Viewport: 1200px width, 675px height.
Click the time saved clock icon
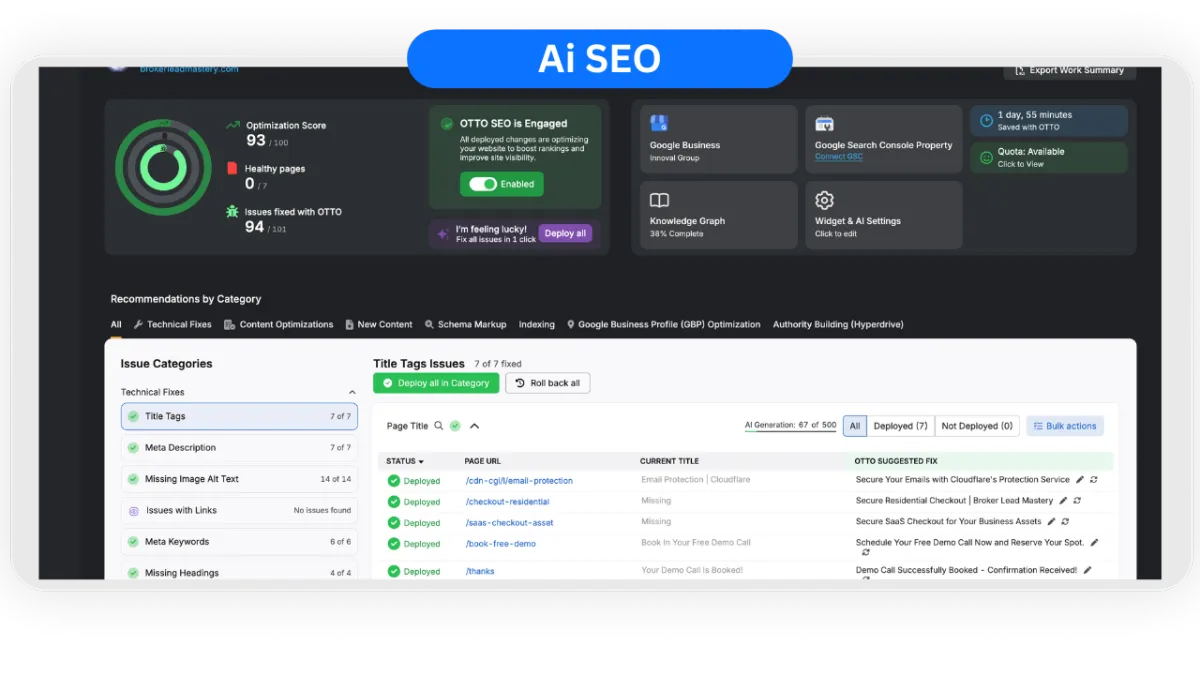pyautogui.click(x=986, y=120)
